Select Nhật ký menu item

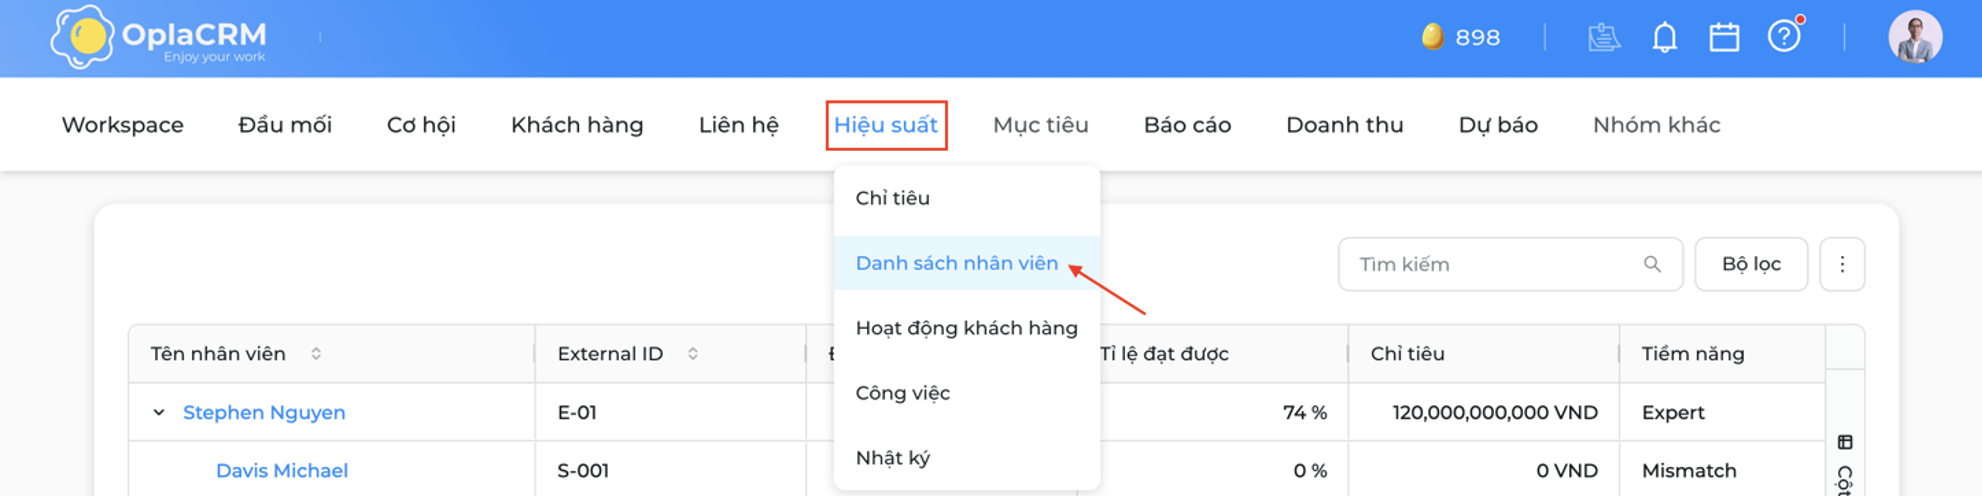(x=967, y=458)
